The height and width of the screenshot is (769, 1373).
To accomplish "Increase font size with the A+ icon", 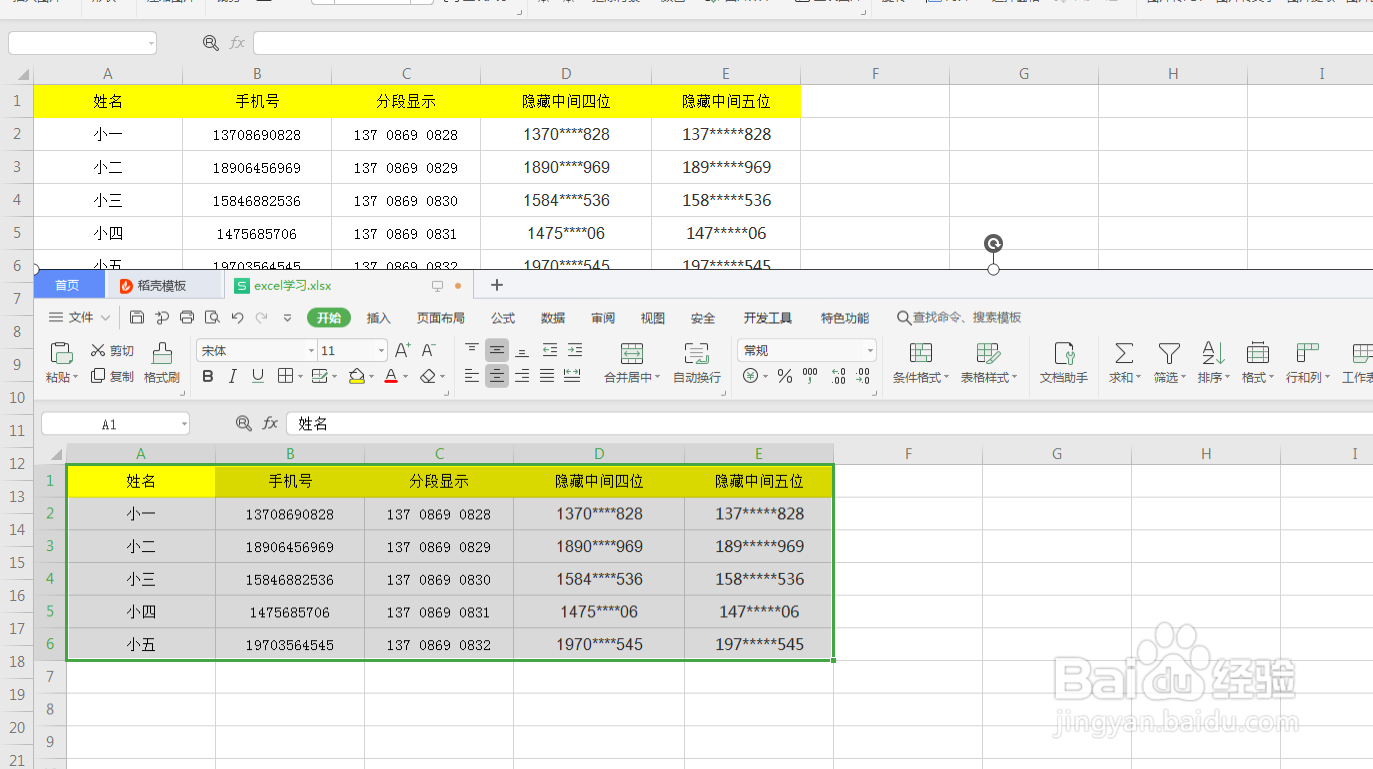I will (x=403, y=350).
